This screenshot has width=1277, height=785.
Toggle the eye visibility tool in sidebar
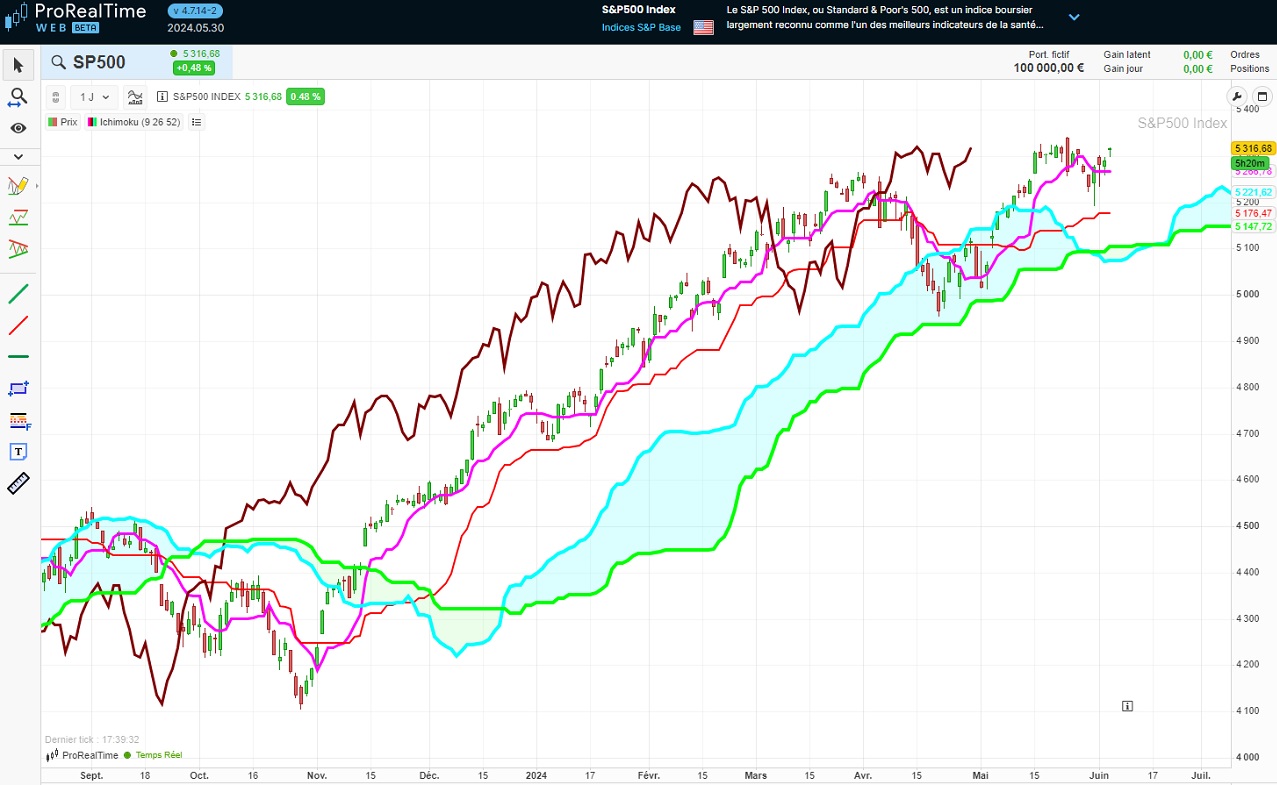(18, 128)
